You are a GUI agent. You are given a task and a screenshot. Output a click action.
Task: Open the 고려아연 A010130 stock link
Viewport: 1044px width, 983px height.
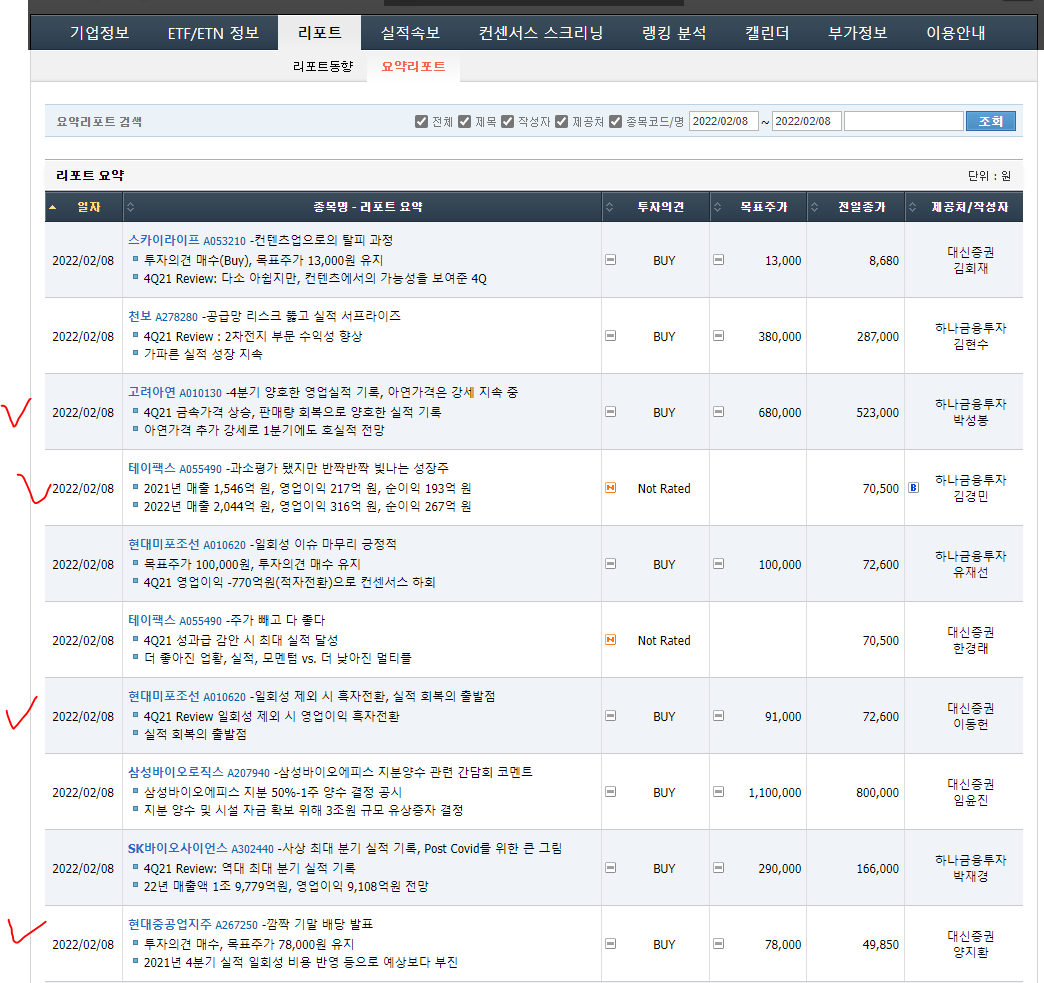click(x=174, y=392)
